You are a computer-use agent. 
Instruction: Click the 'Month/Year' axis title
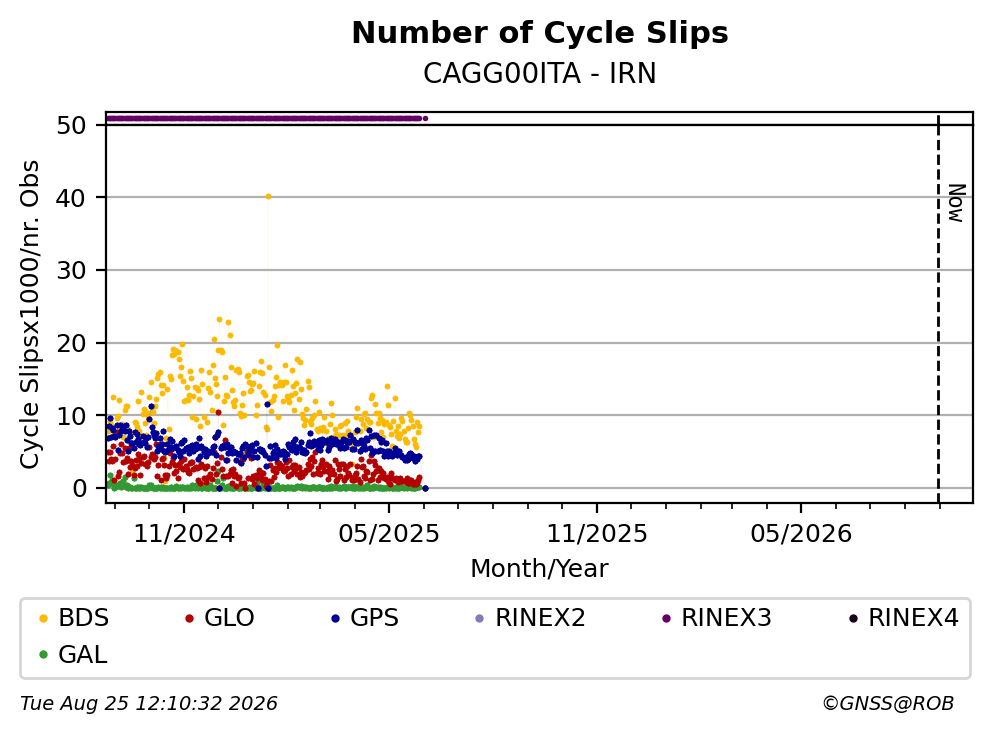(539, 569)
